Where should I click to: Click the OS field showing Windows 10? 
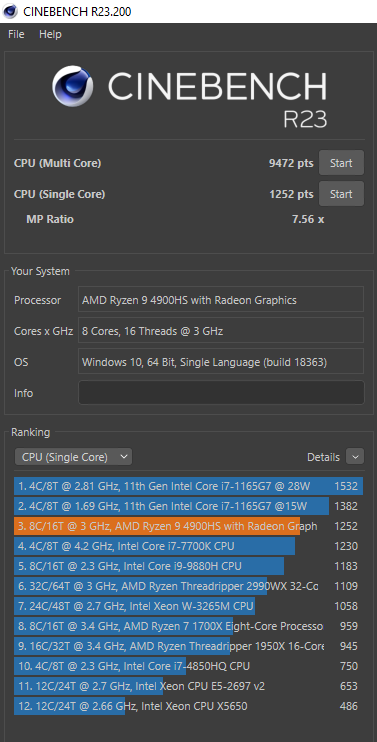tap(221, 362)
